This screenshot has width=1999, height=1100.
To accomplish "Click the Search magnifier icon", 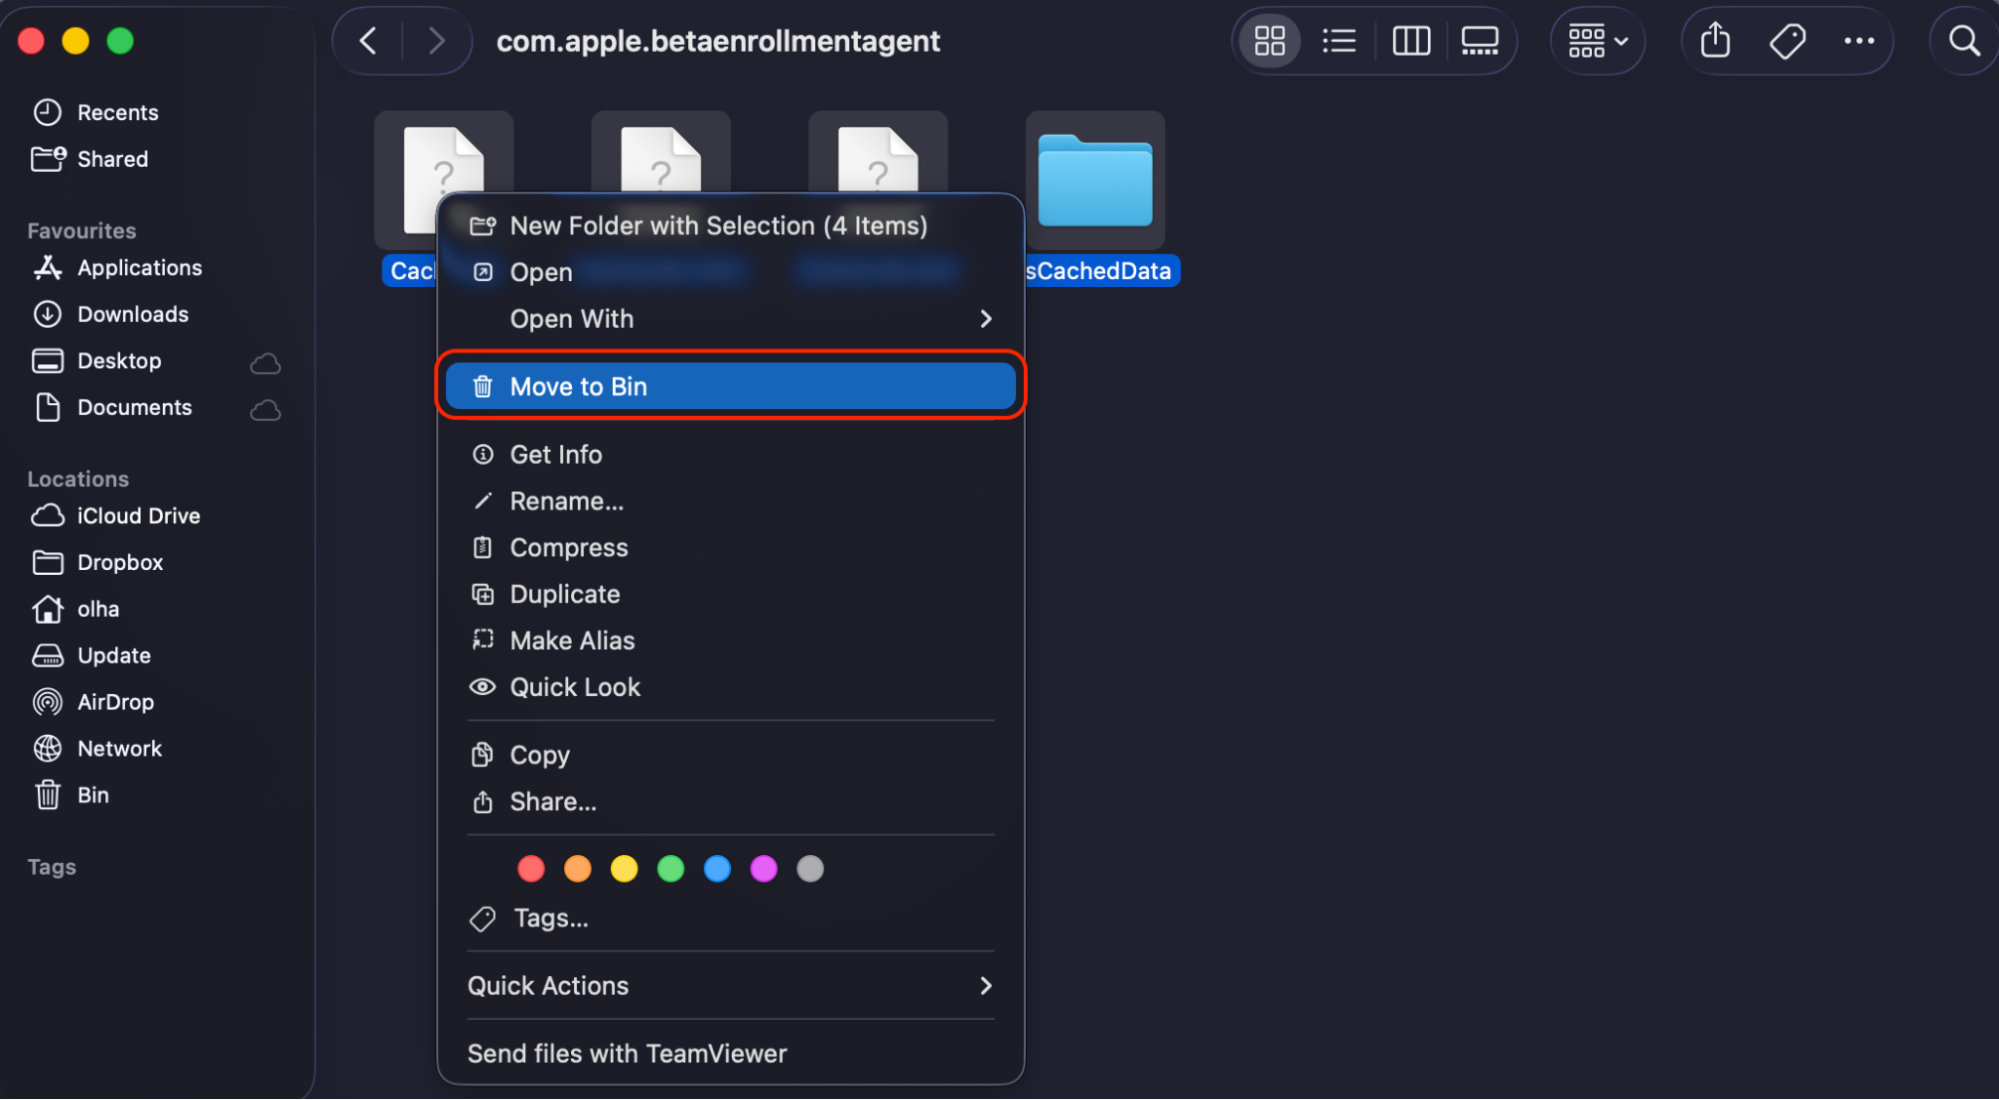I will [x=1964, y=41].
